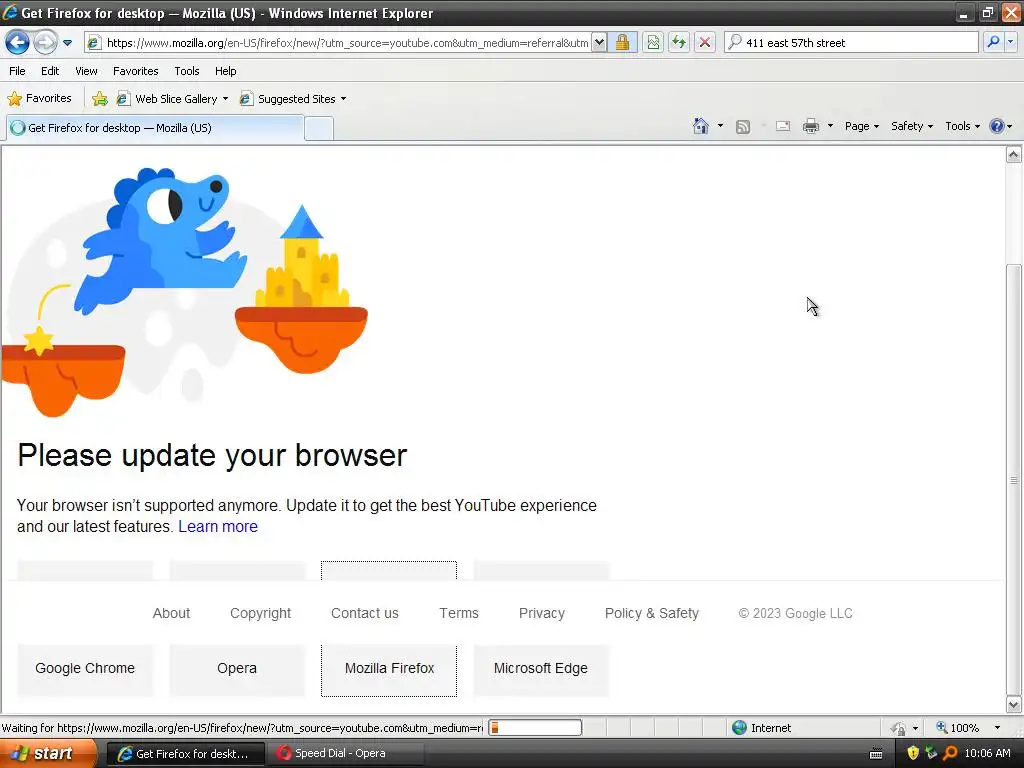Click the 'Learn more' link

pyautogui.click(x=218, y=526)
